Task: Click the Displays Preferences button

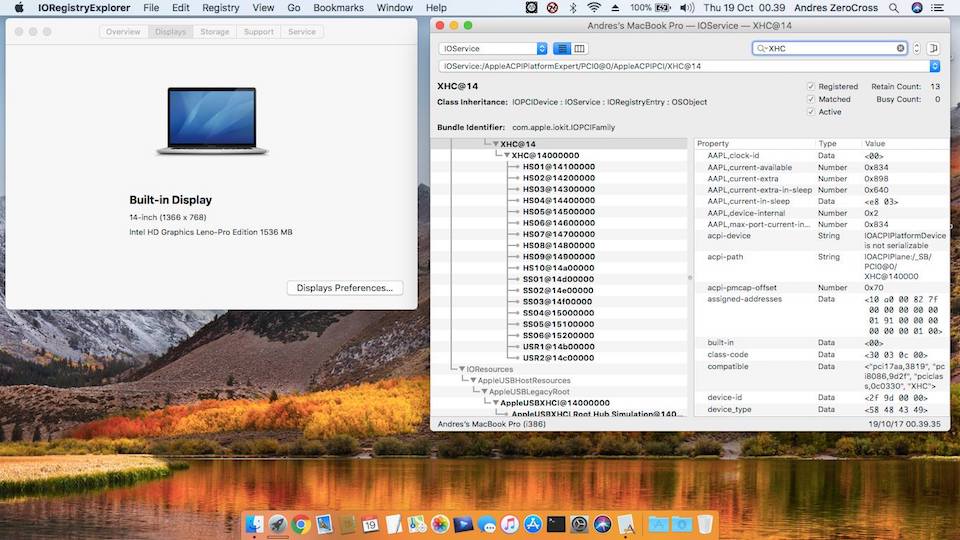Action: pos(344,288)
